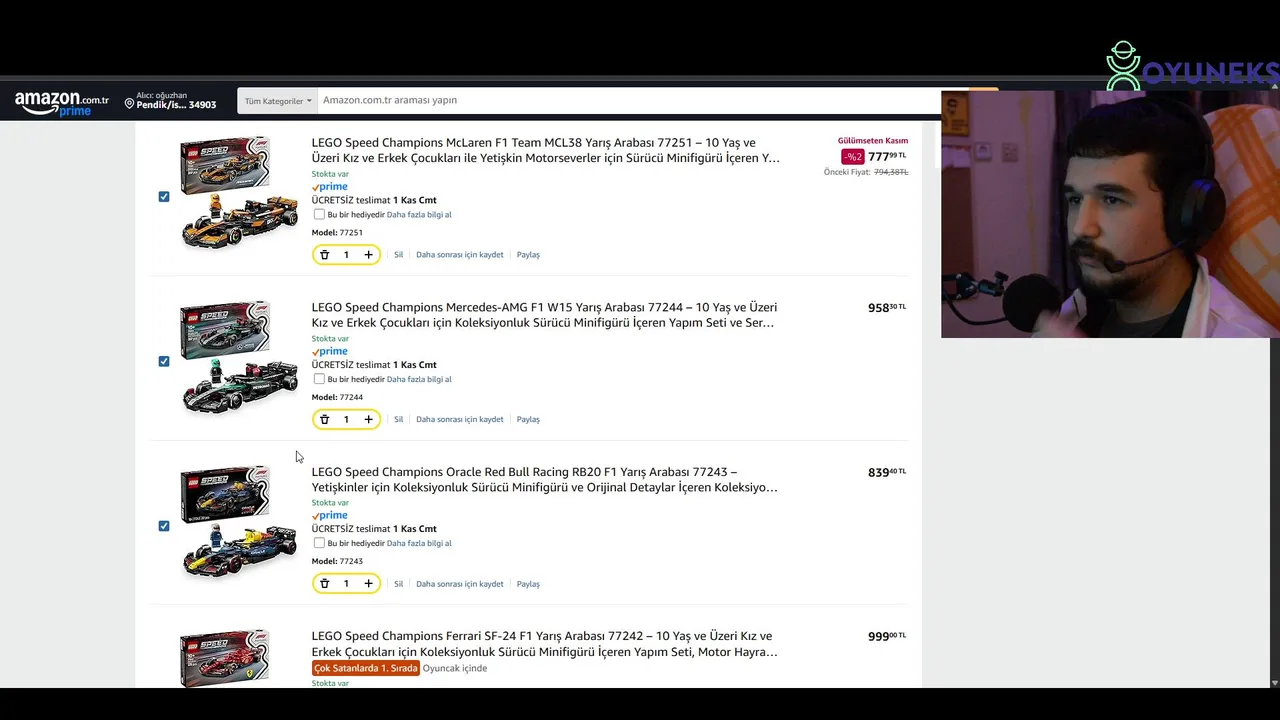
Task: Click trash icon for Mercedes-AMG W15 item
Action: [x=324, y=420]
